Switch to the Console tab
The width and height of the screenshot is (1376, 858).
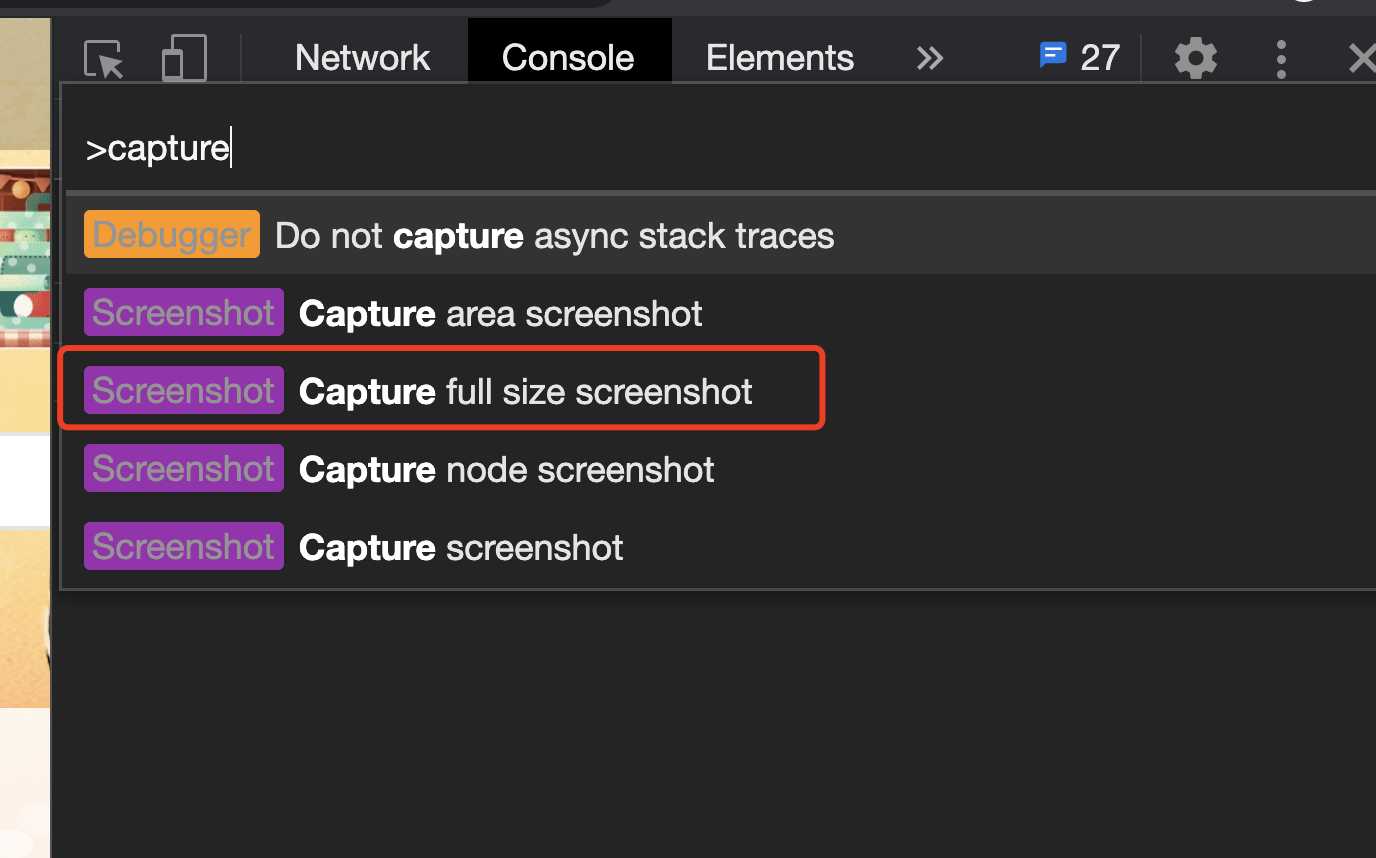pos(568,58)
